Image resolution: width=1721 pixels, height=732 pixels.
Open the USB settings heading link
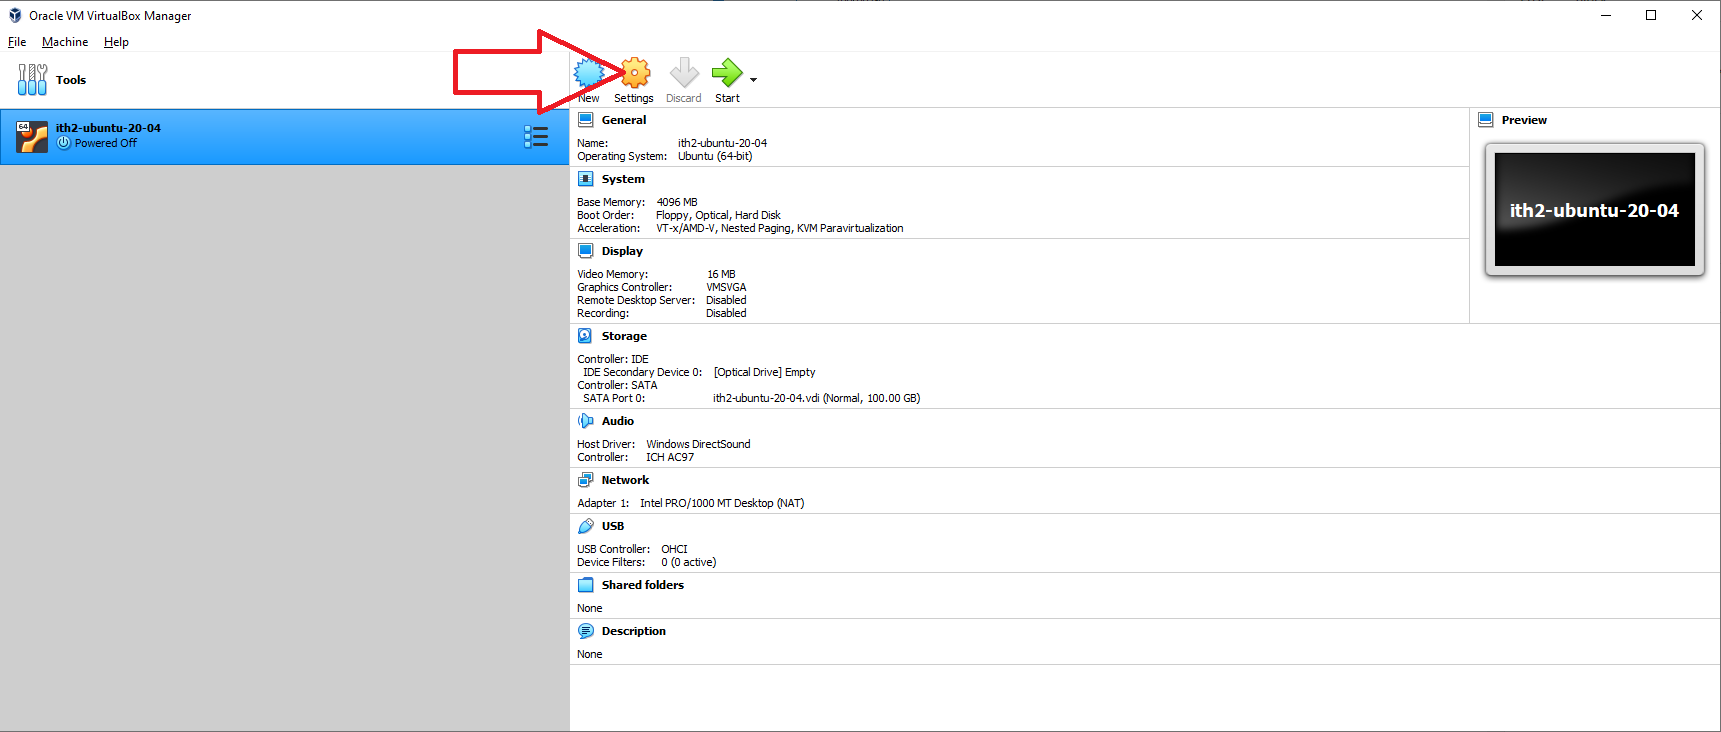click(x=613, y=526)
